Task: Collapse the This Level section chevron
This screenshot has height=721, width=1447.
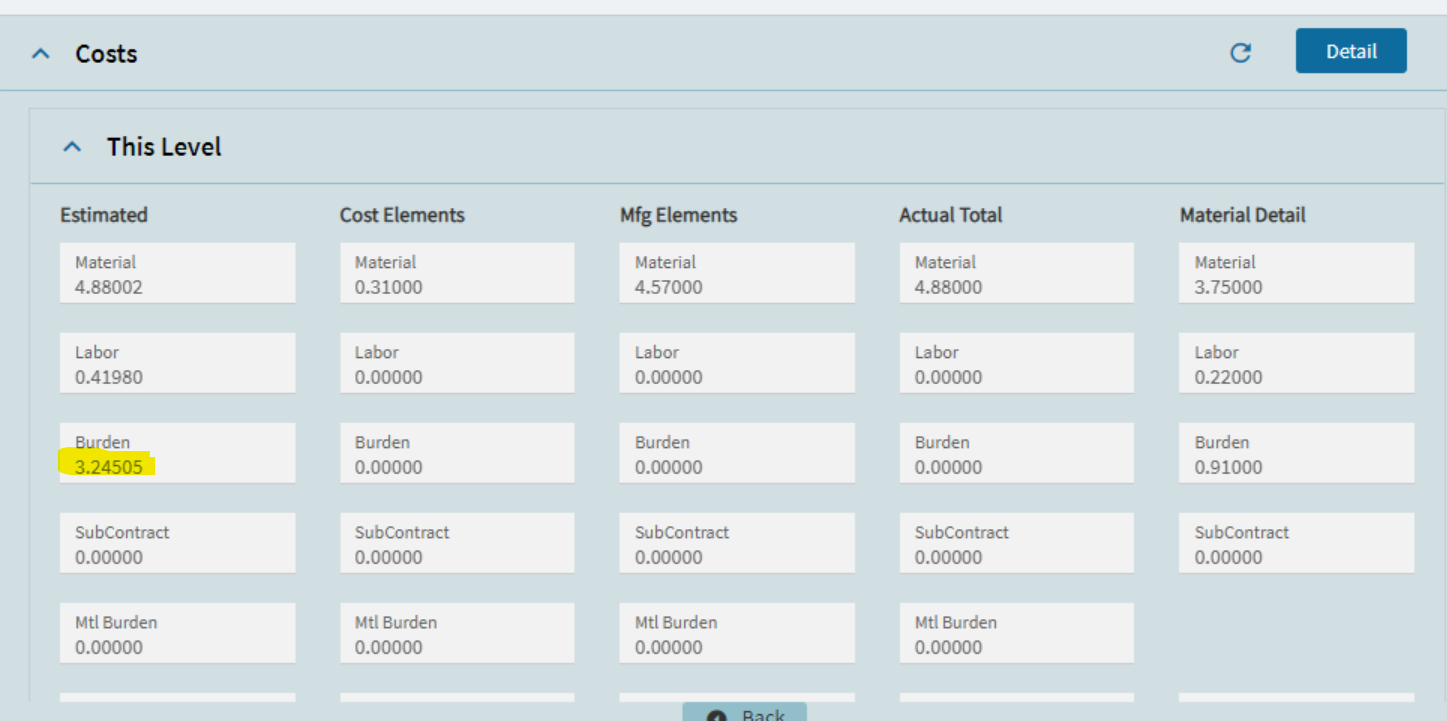Action: (72, 147)
